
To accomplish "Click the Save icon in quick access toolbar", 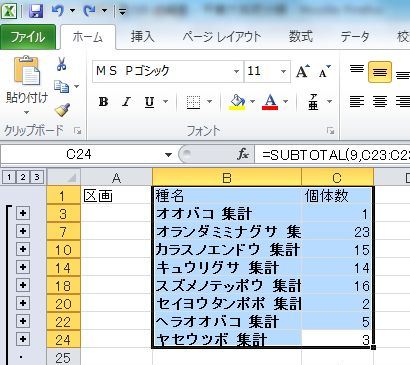I will [x=36, y=11].
